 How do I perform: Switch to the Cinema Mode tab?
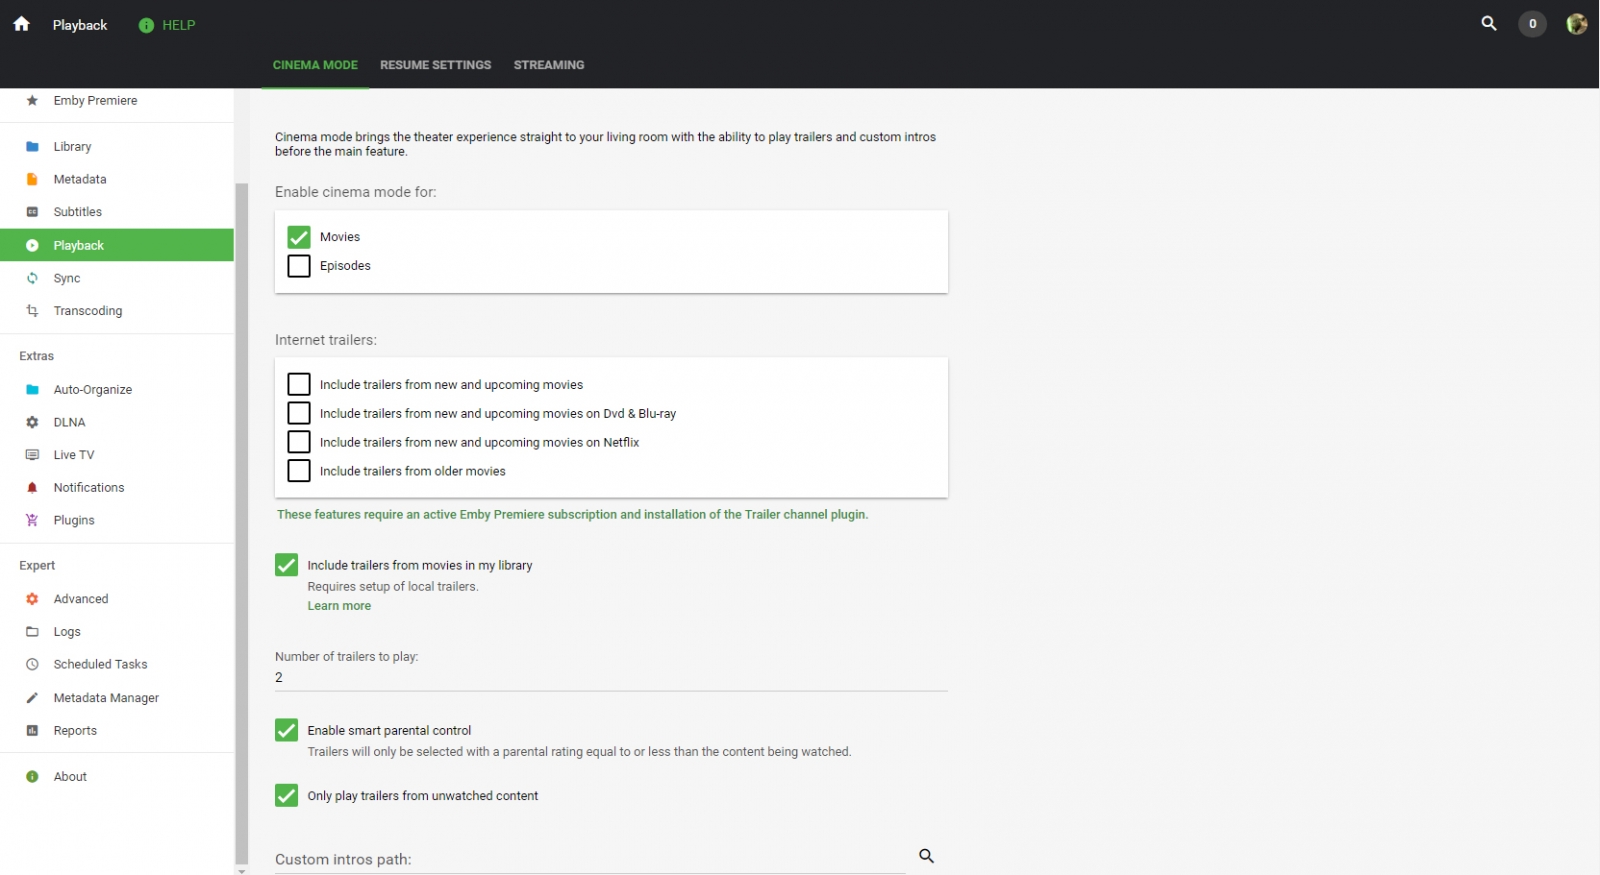tap(315, 65)
